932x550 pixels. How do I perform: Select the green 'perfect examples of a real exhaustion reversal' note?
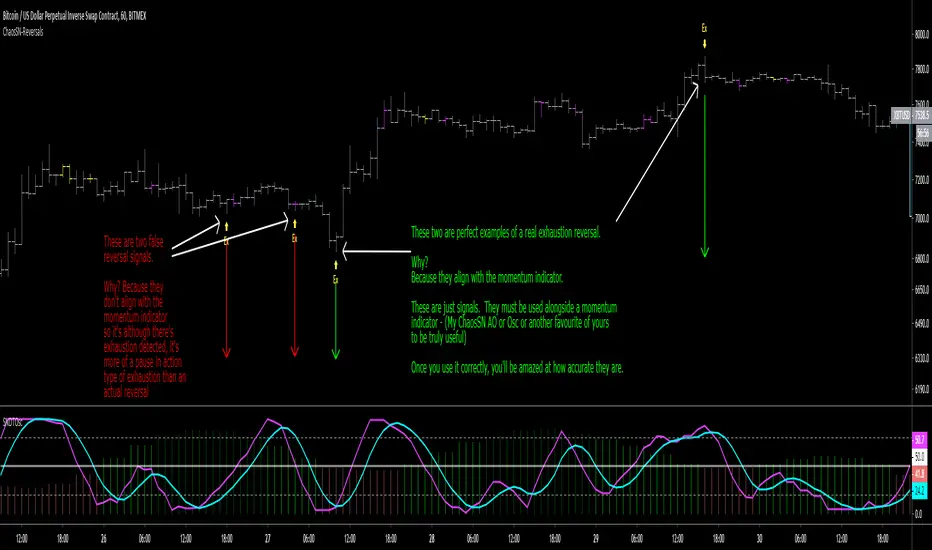[506, 233]
